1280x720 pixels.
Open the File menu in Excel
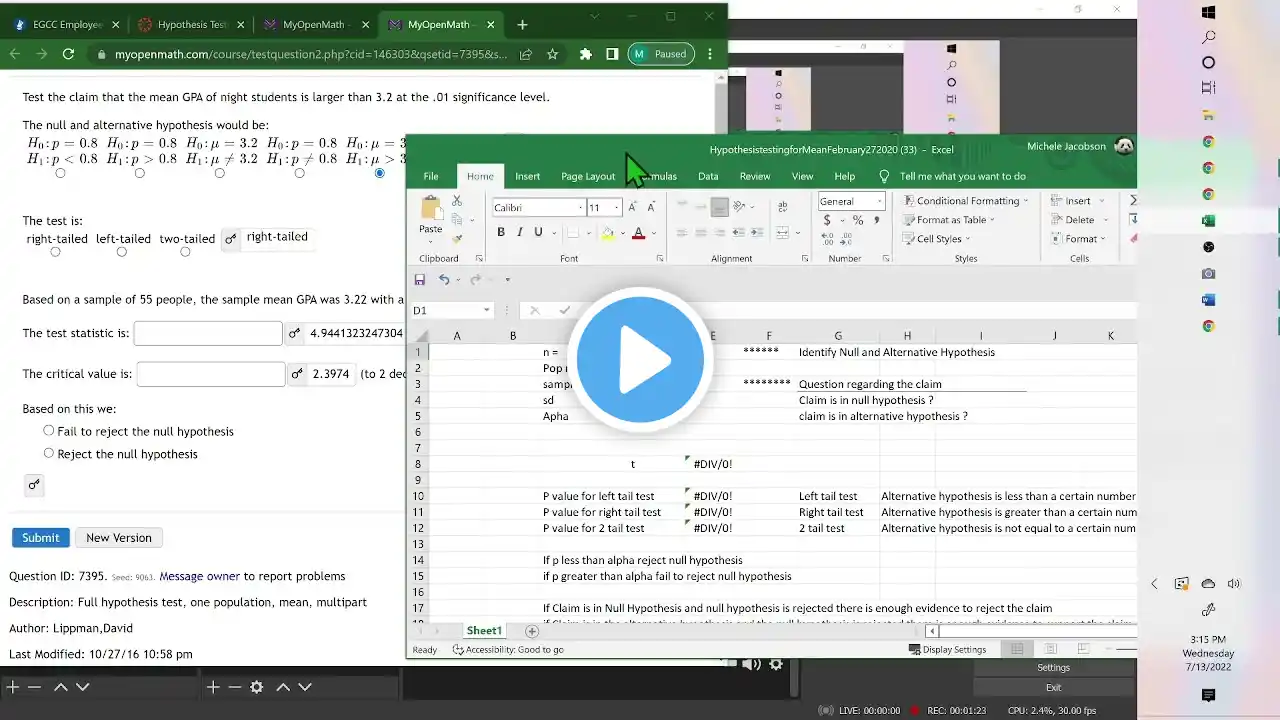pos(431,176)
